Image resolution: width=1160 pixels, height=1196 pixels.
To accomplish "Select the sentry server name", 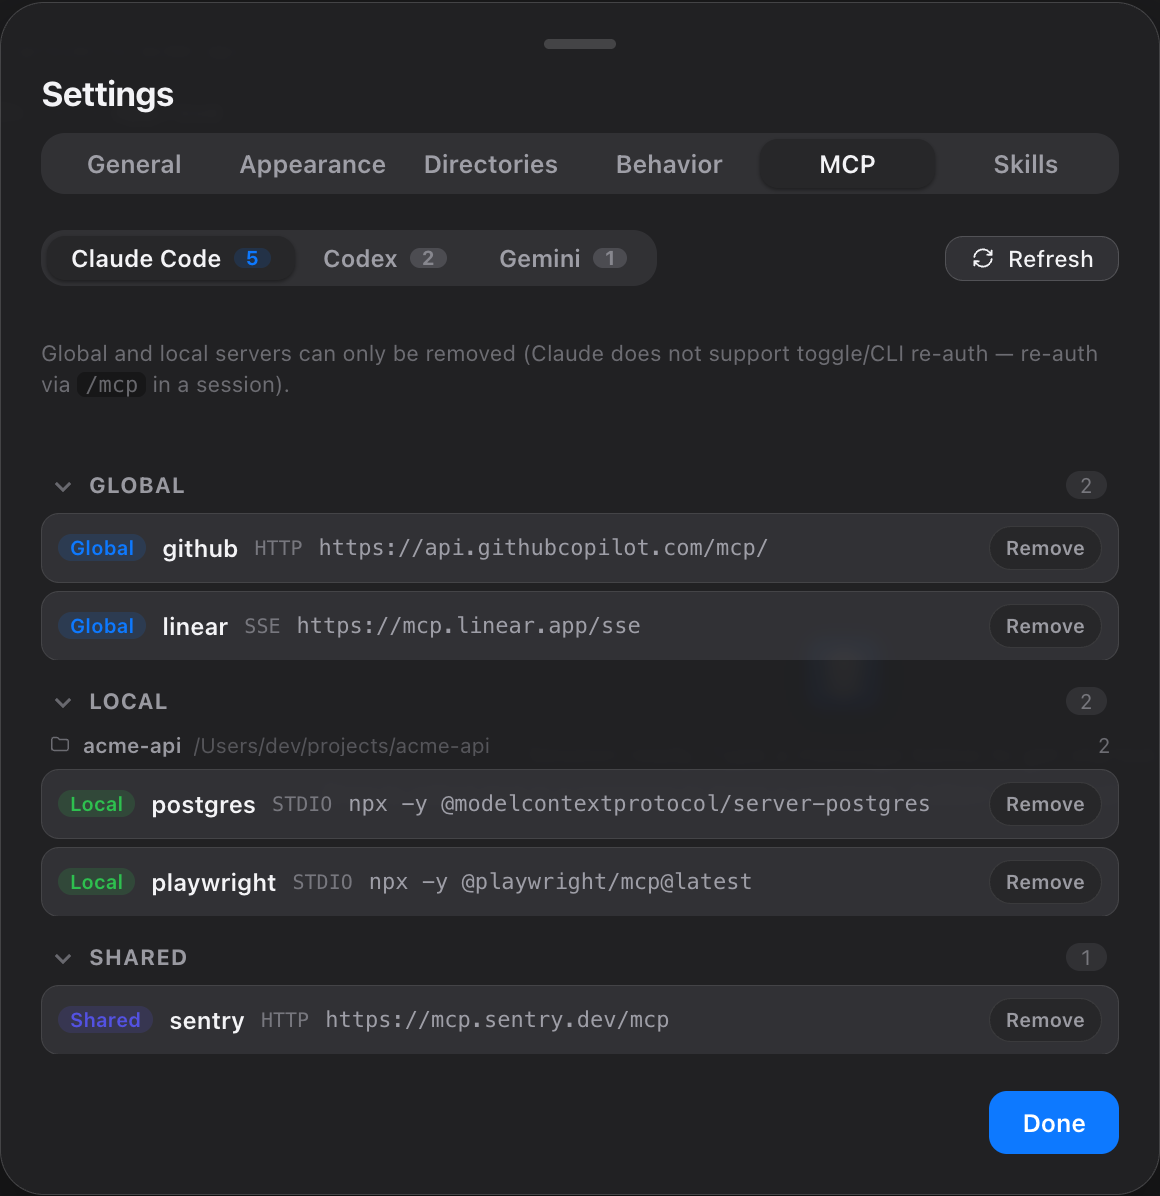I will coord(207,1021).
